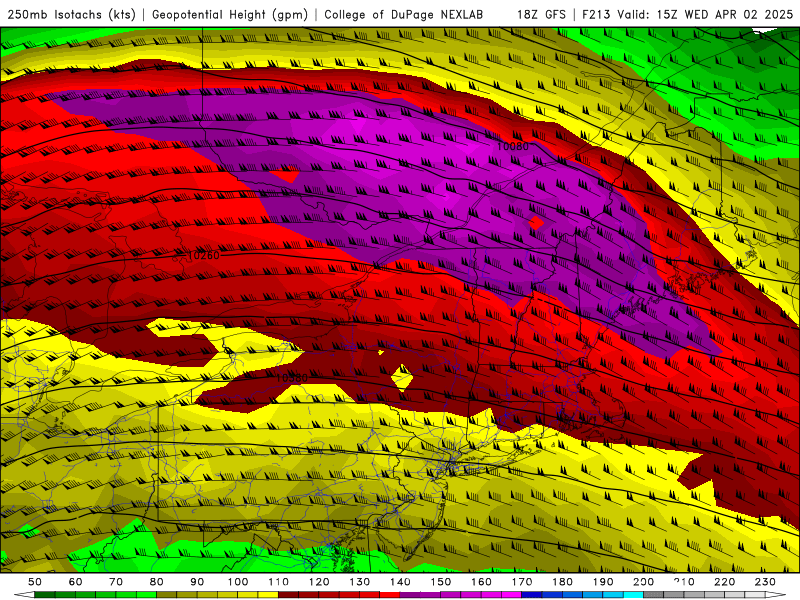This screenshot has height=600, width=800.
Task: Pick the dark maroon swatch right after 110
Action: pos(288,595)
